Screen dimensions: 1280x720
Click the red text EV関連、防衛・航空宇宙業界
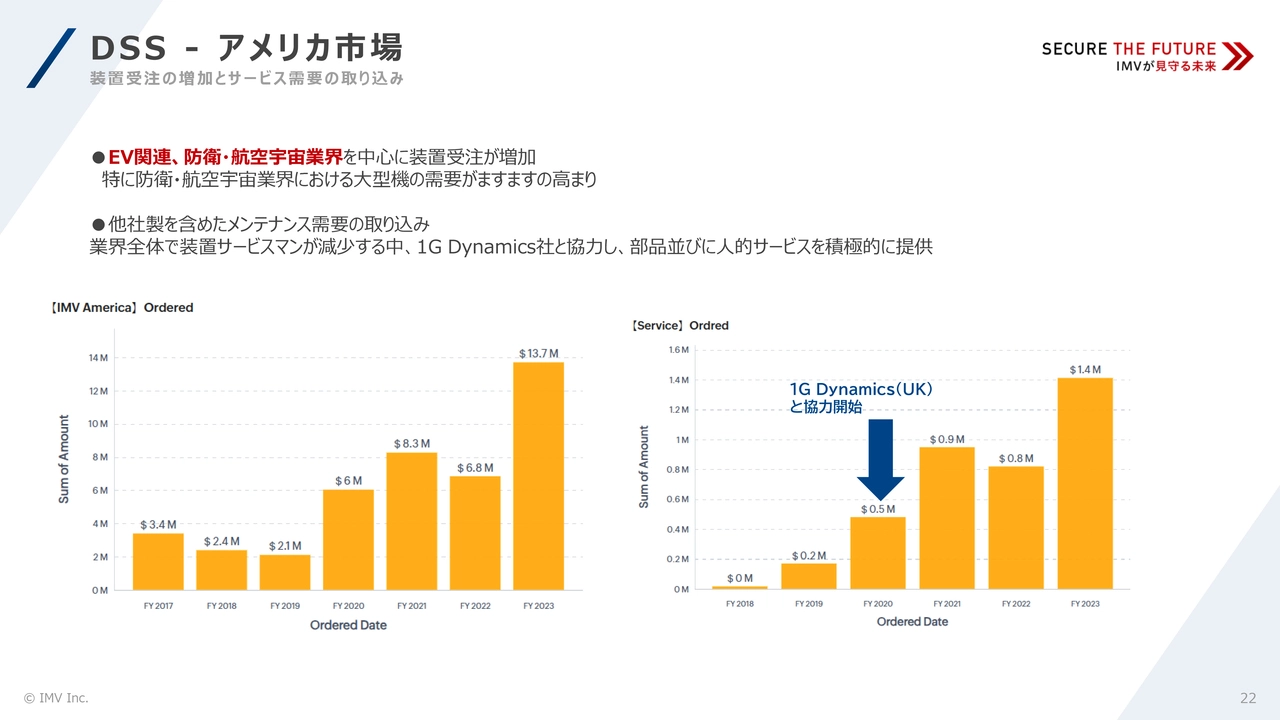point(225,157)
